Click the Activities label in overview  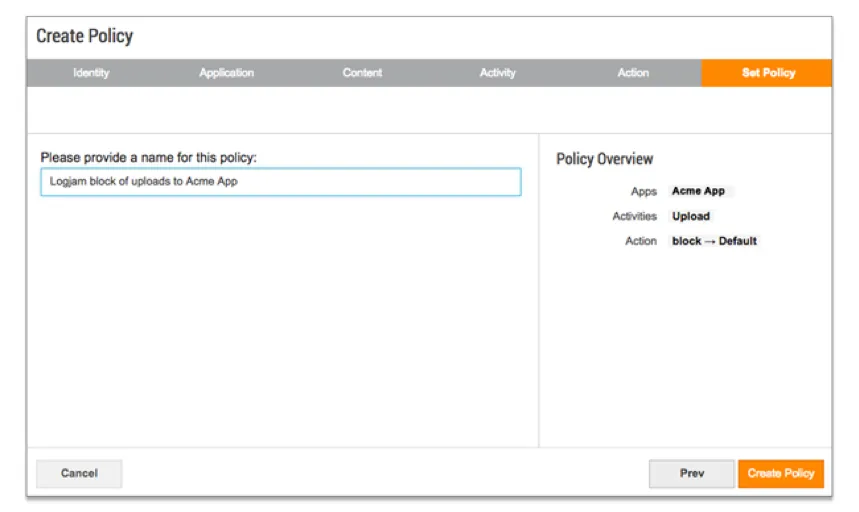pos(634,216)
